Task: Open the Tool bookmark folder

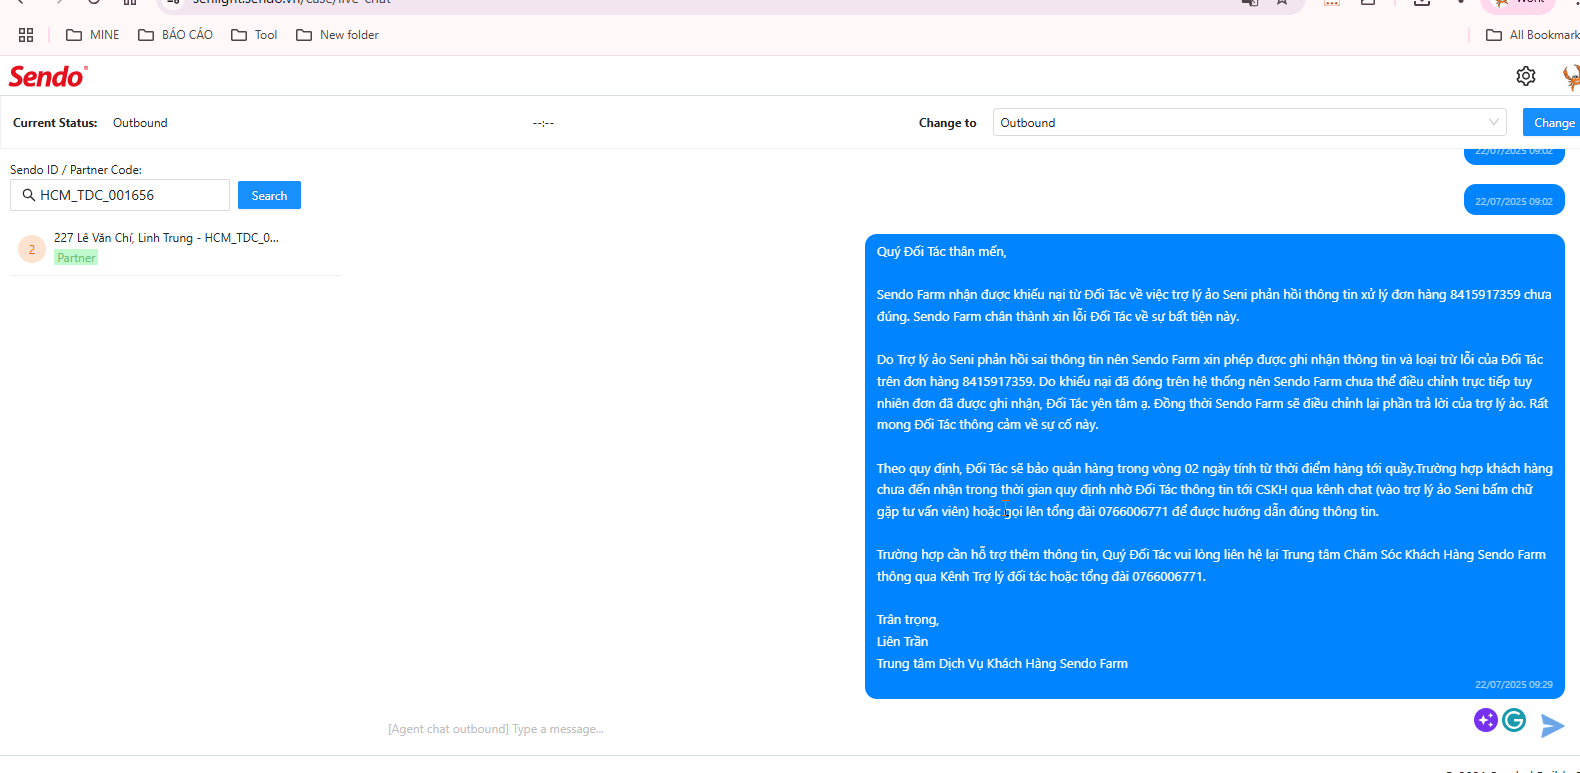Action: (x=254, y=35)
